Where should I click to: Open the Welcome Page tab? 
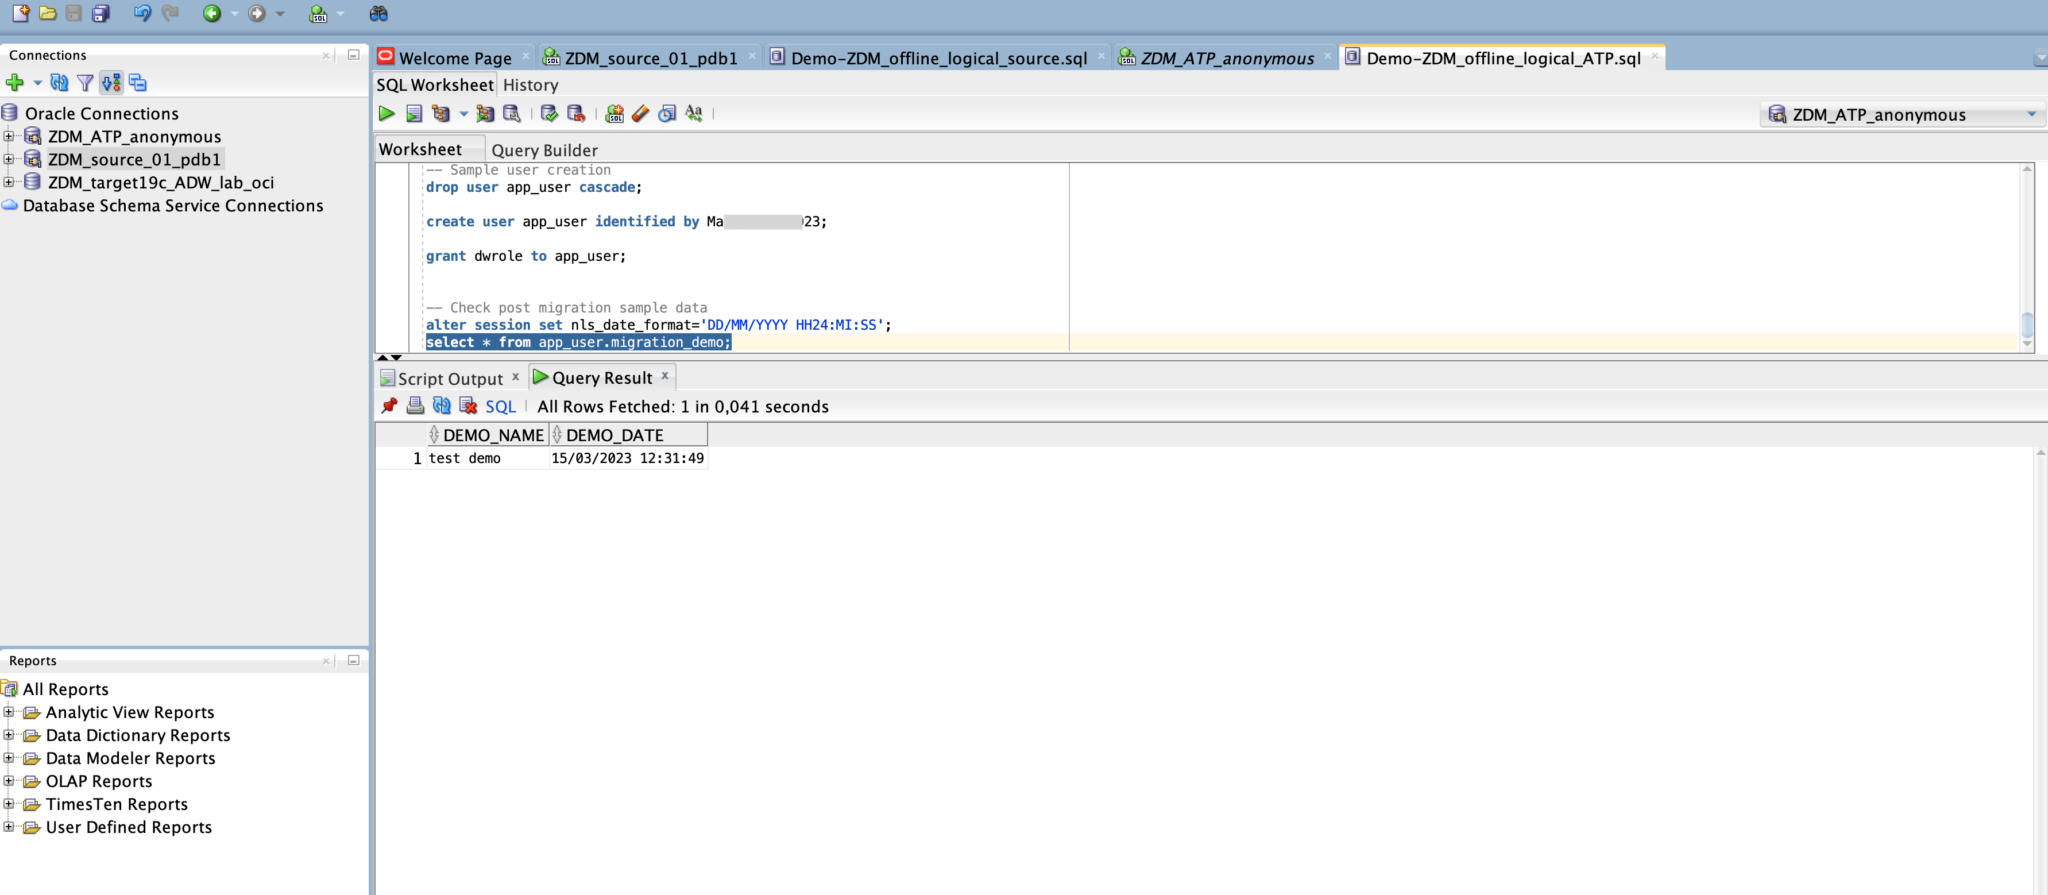[x=454, y=58]
